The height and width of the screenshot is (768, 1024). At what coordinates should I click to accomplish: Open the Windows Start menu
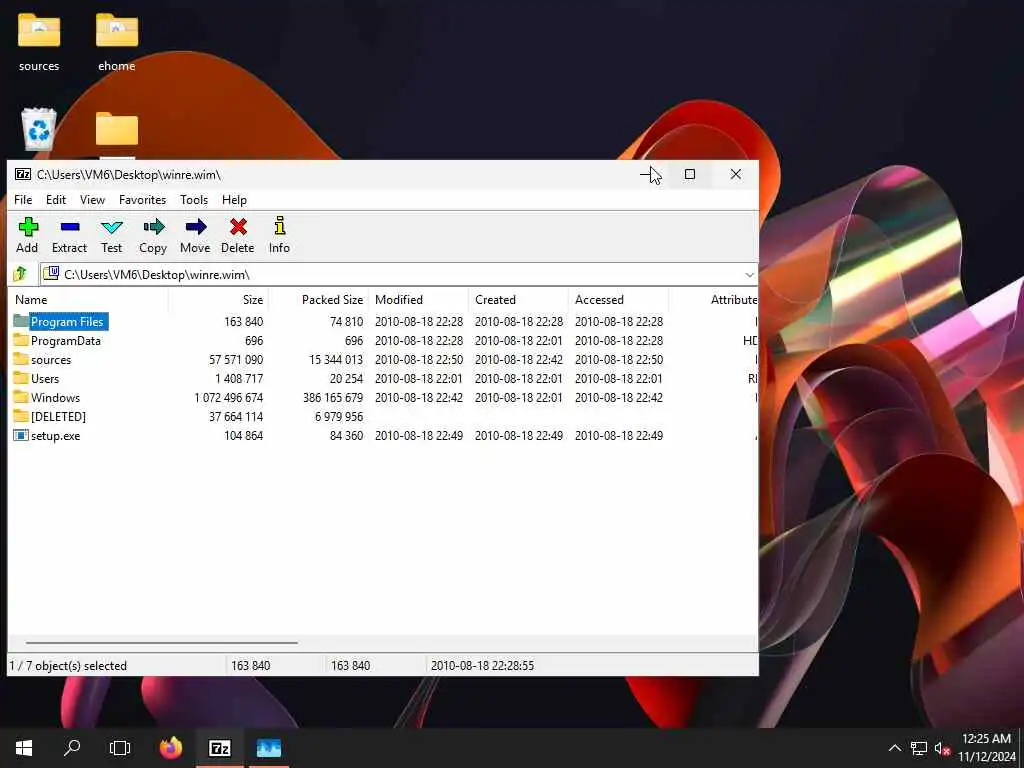(x=24, y=748)
